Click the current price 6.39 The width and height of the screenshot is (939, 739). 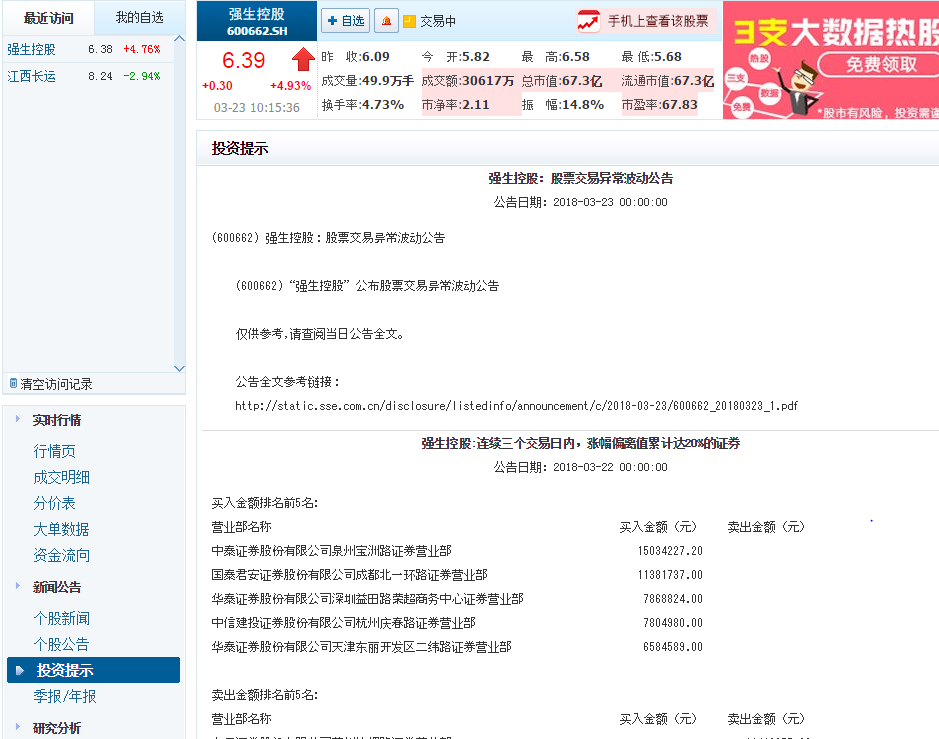(x=243, y=60)
